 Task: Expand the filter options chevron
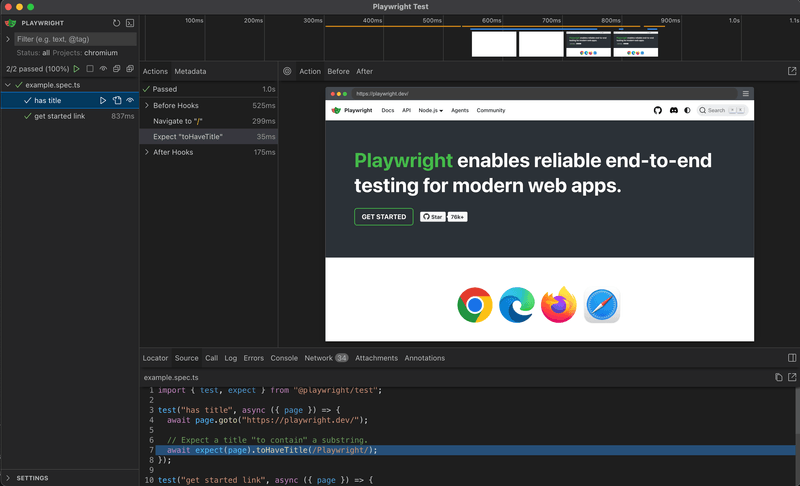(8, 39)
